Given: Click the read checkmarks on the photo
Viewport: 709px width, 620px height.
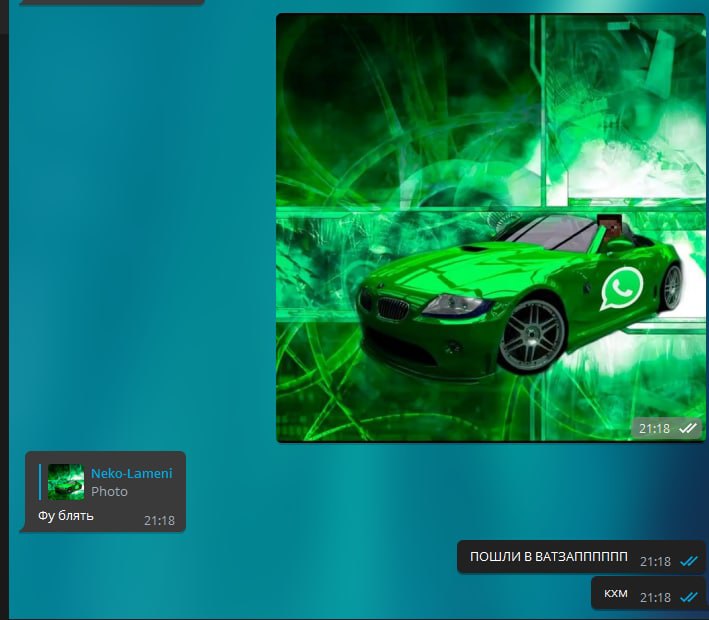Looking at the screenshot, I should pos(688,428).
